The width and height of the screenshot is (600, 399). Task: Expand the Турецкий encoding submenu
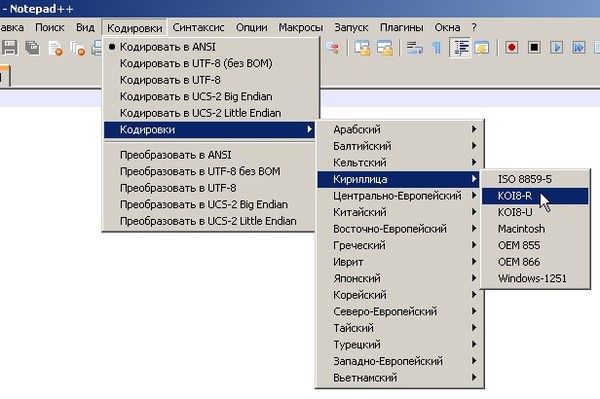pyautogui.click(x=399, y=344)
